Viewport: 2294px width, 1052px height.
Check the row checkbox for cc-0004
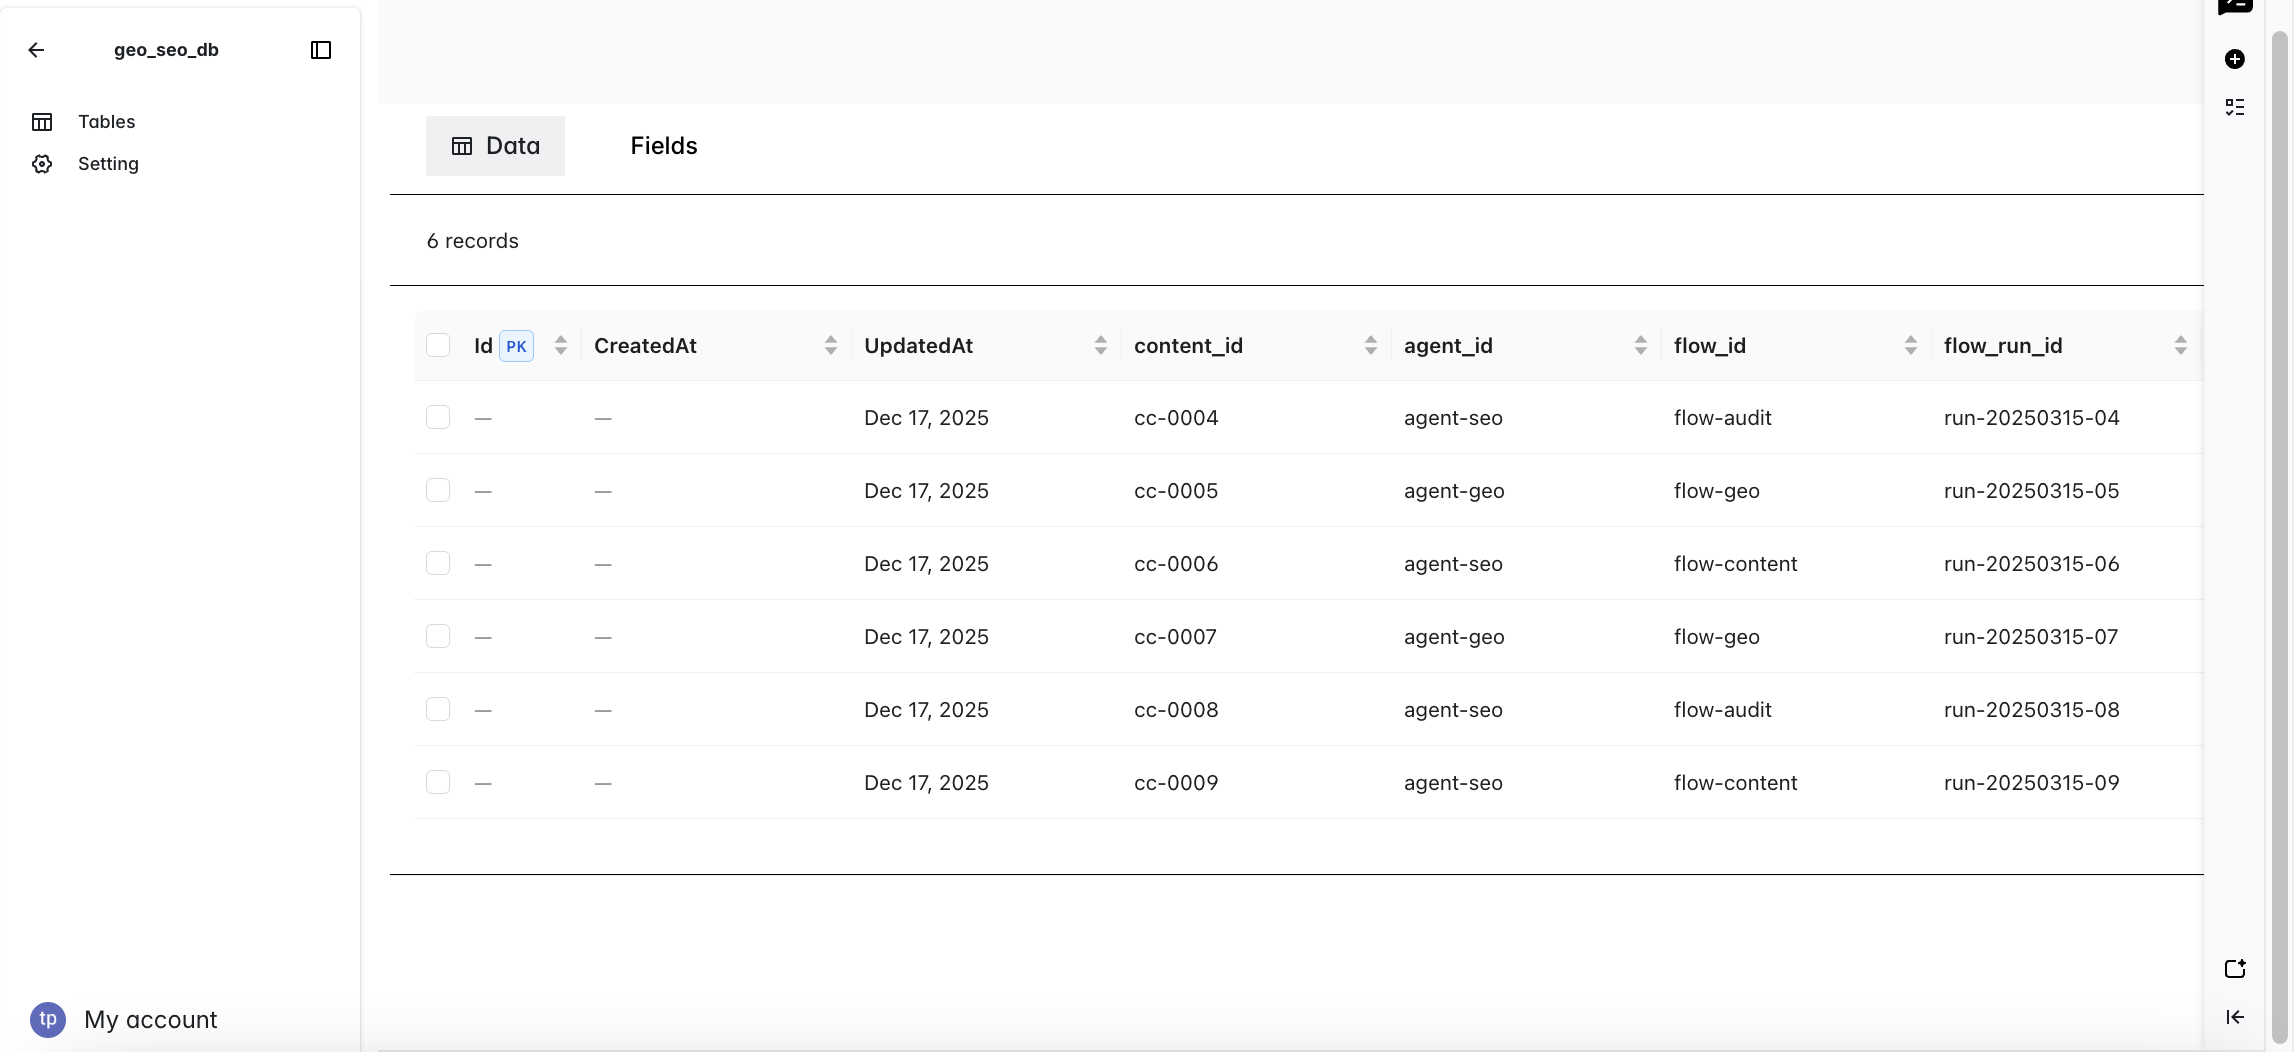coord(438,417)
